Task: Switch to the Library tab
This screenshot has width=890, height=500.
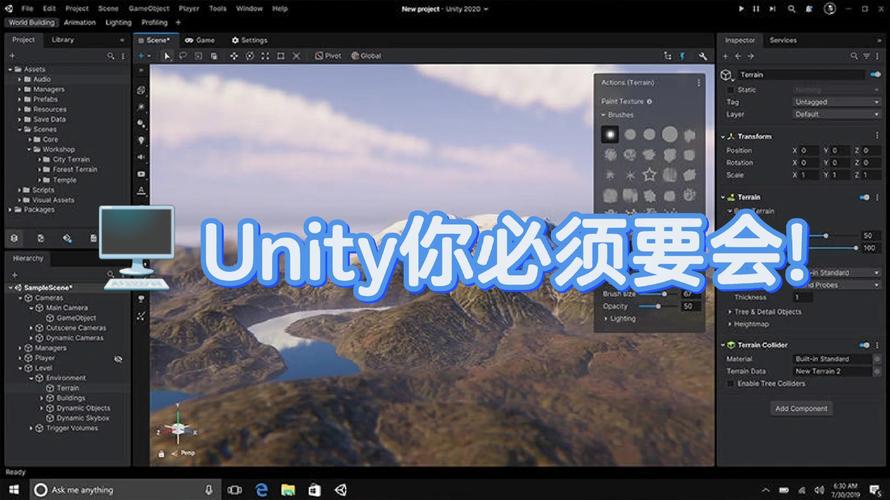Action: click(x=62, y=40)
